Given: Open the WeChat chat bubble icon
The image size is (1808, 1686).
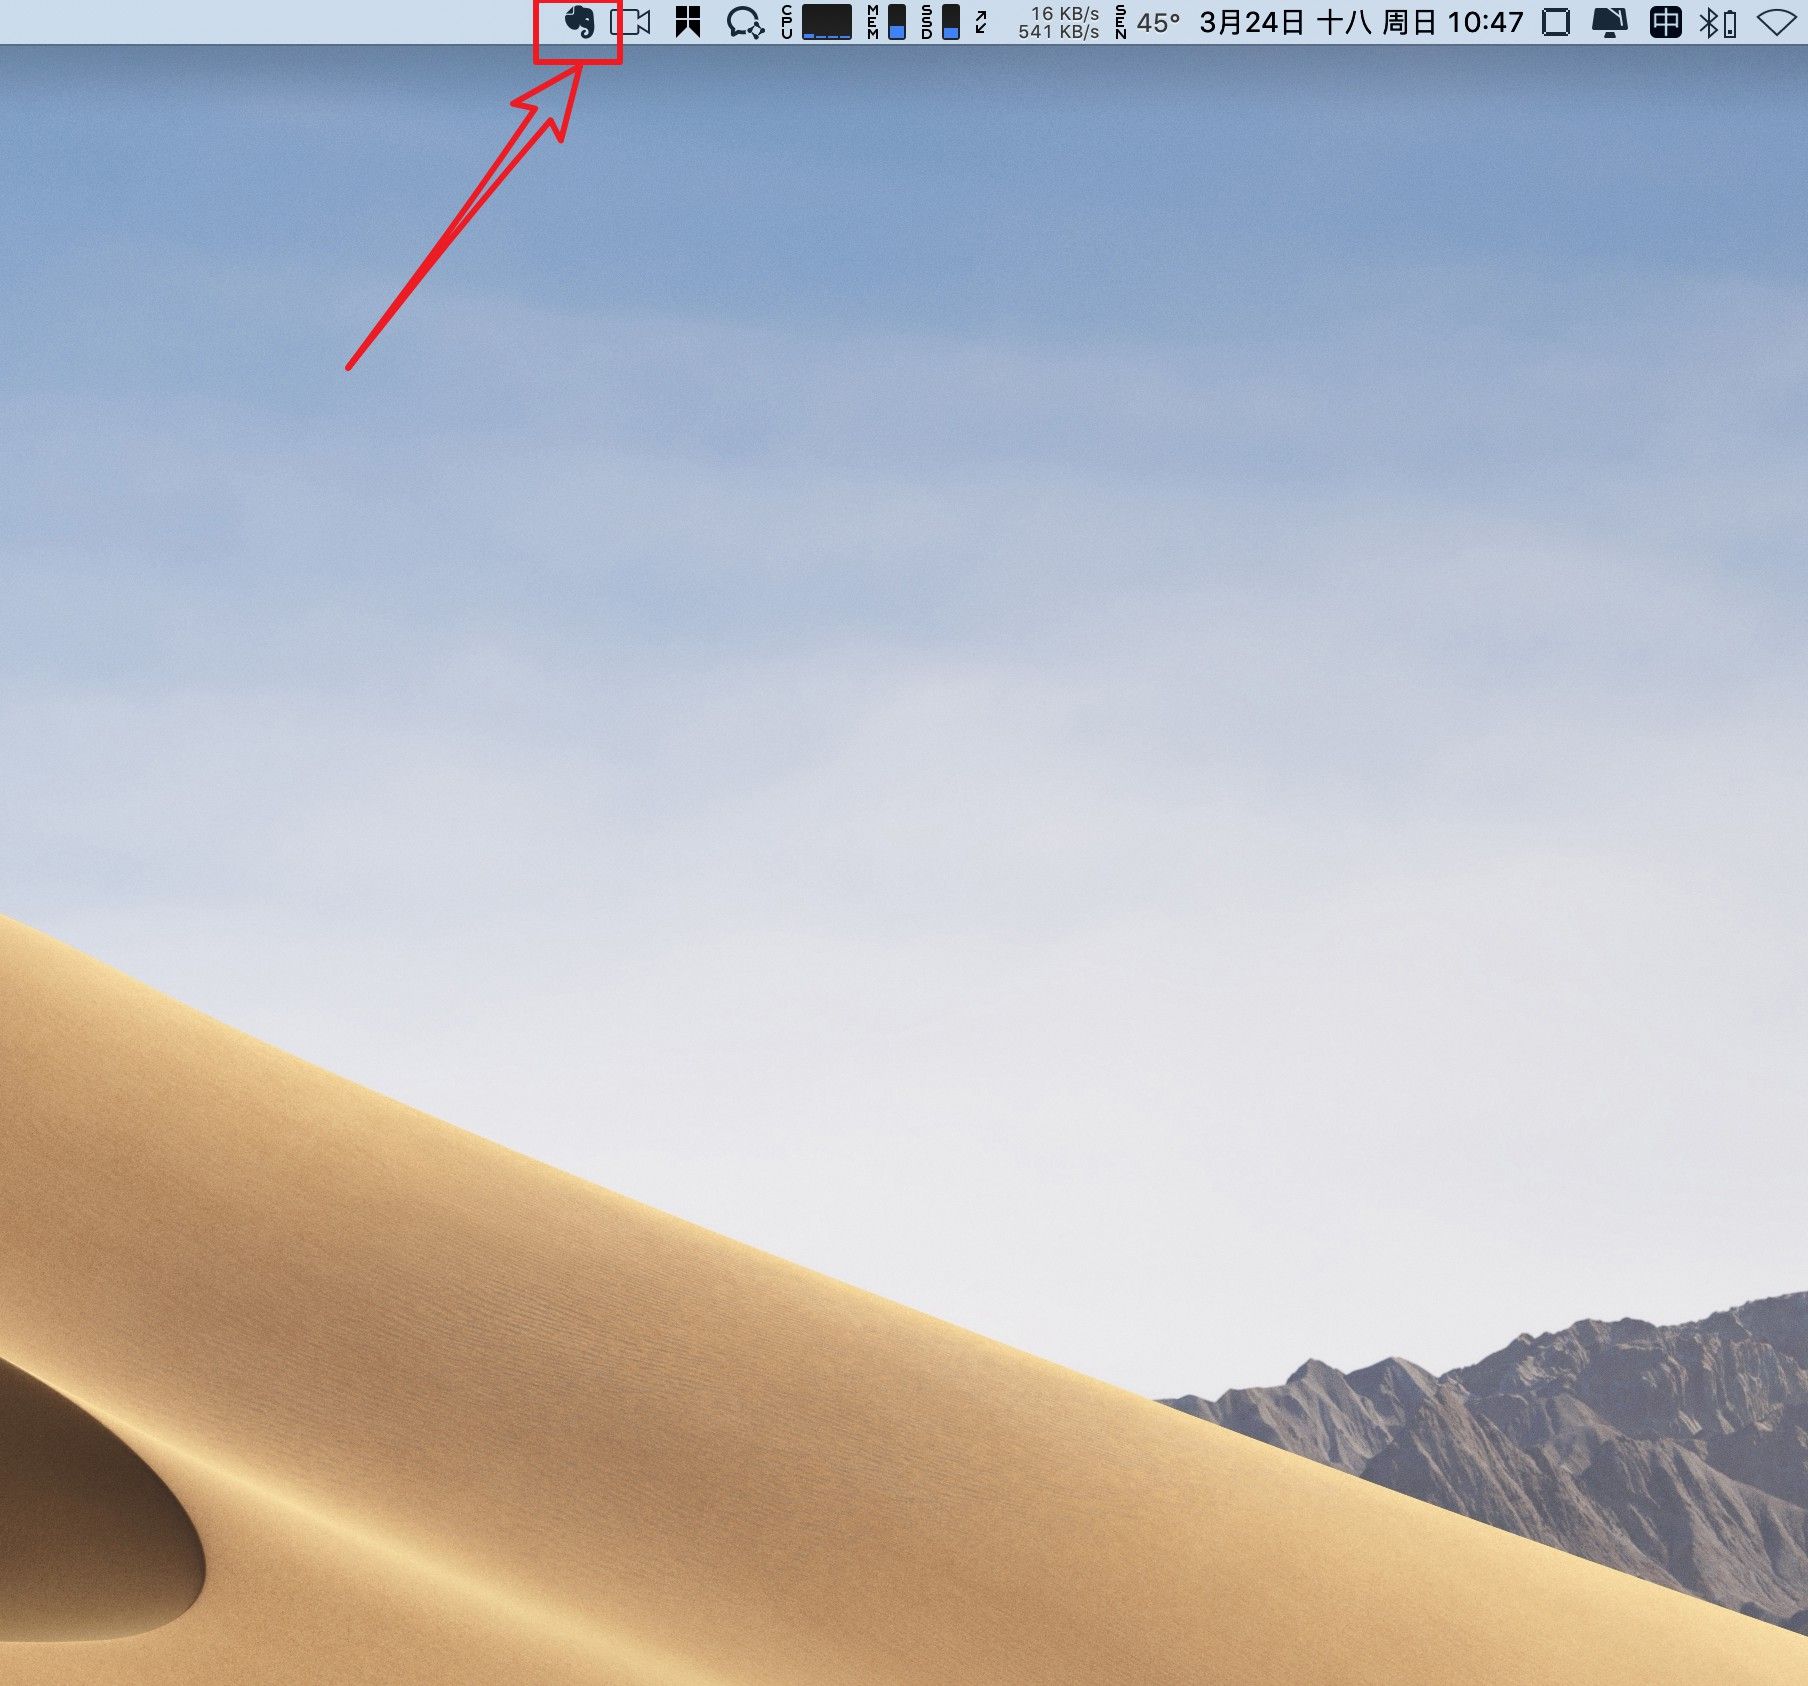Looking at the screenshot, I should [x=745, y=22].
